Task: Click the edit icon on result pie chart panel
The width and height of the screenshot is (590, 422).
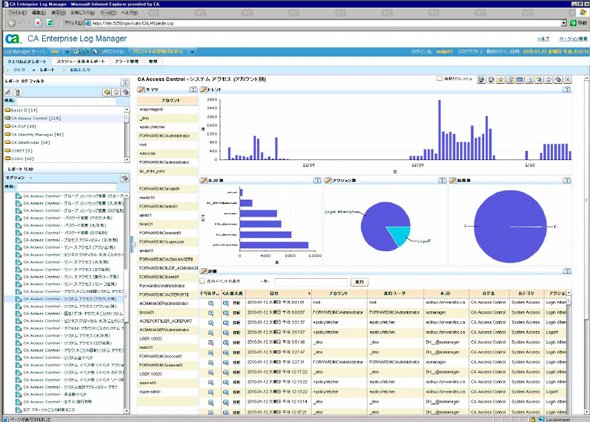Action: tap(453, 181)
